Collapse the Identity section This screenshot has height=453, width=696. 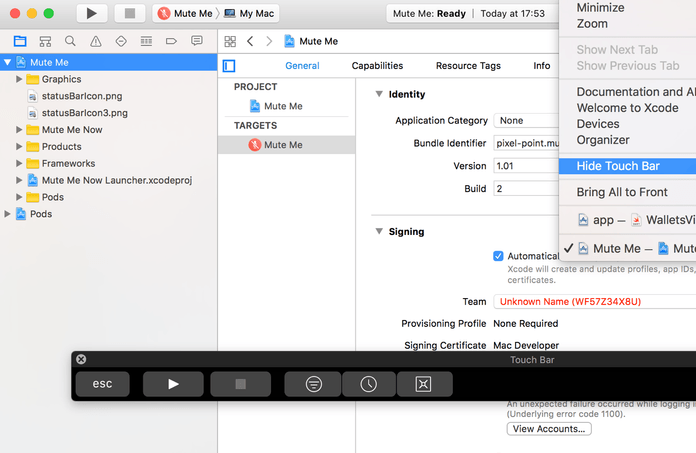(x=379, y=94)
